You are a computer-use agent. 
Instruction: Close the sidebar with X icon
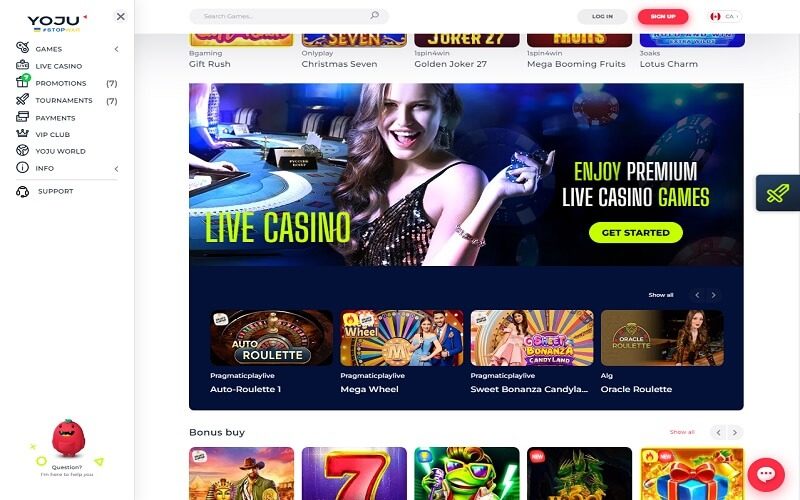pos(120,16)
